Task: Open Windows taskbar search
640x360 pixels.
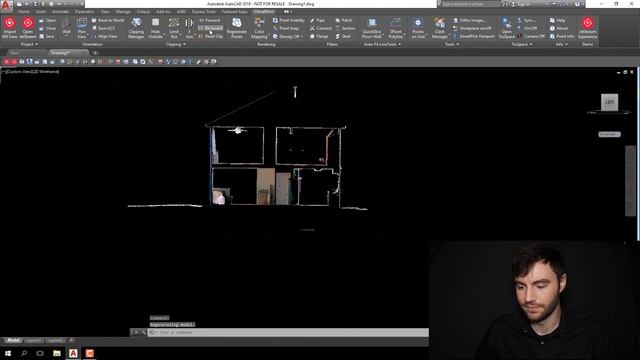Action: tap(24, 353)
